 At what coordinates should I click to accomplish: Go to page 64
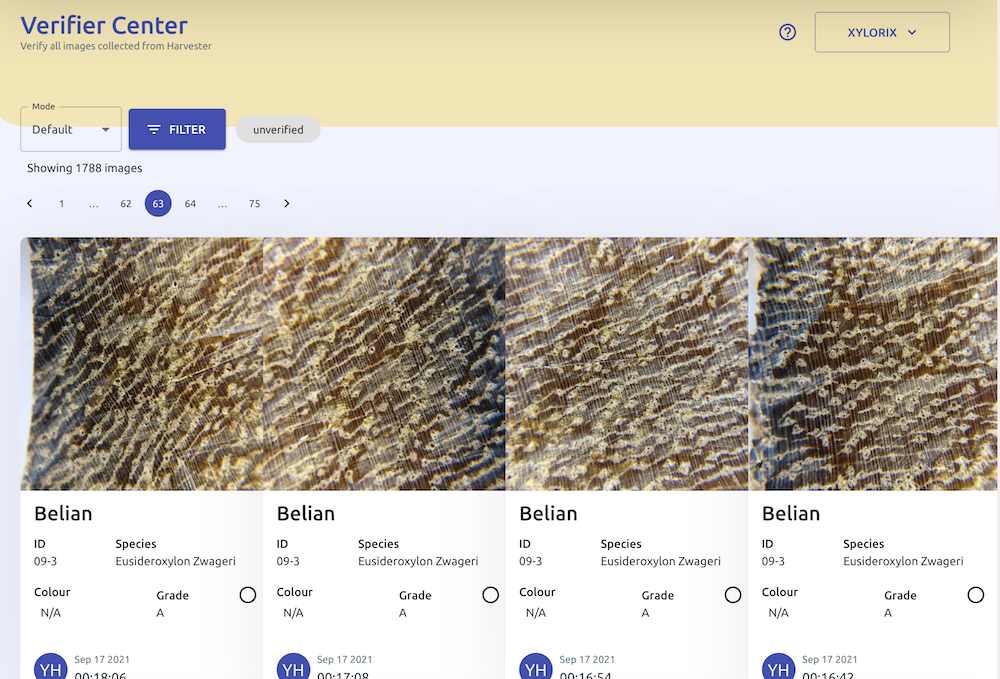190,204
